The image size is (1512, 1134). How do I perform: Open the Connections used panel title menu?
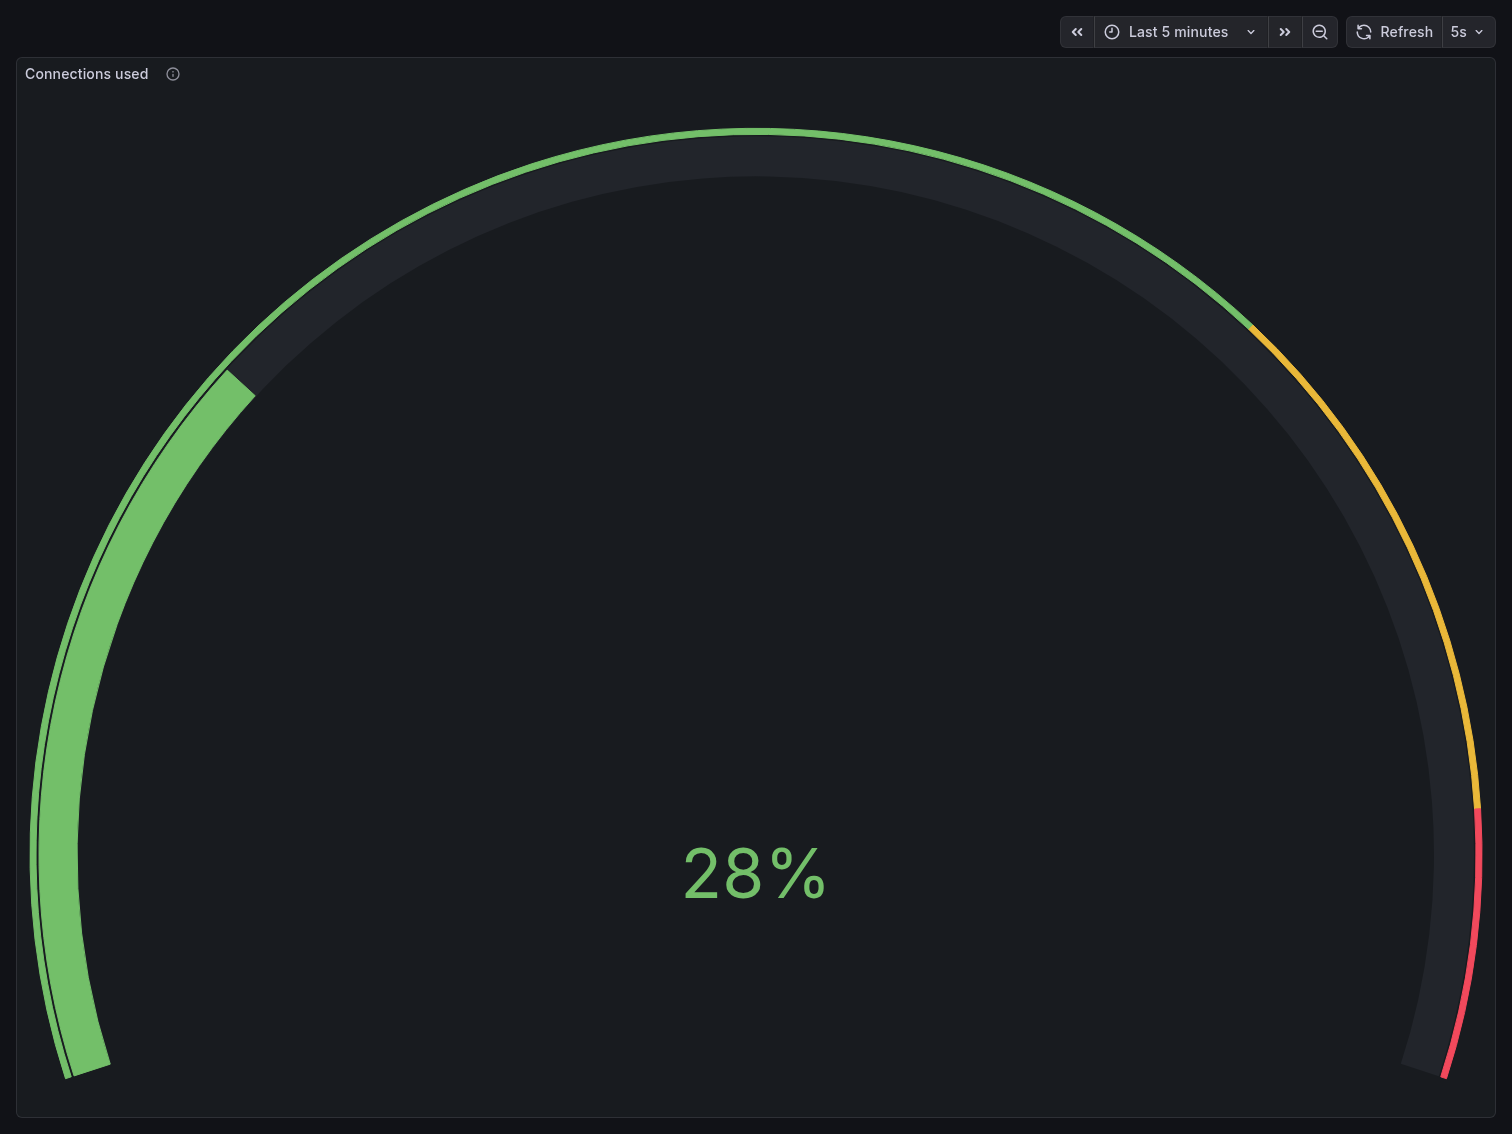click(x=86, y=74)
